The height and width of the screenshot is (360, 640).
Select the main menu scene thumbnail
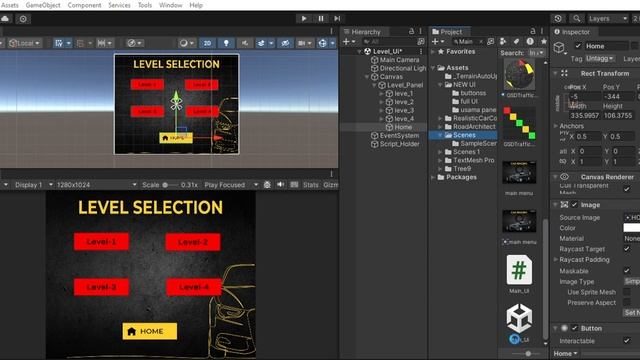[x=519, y=172]
